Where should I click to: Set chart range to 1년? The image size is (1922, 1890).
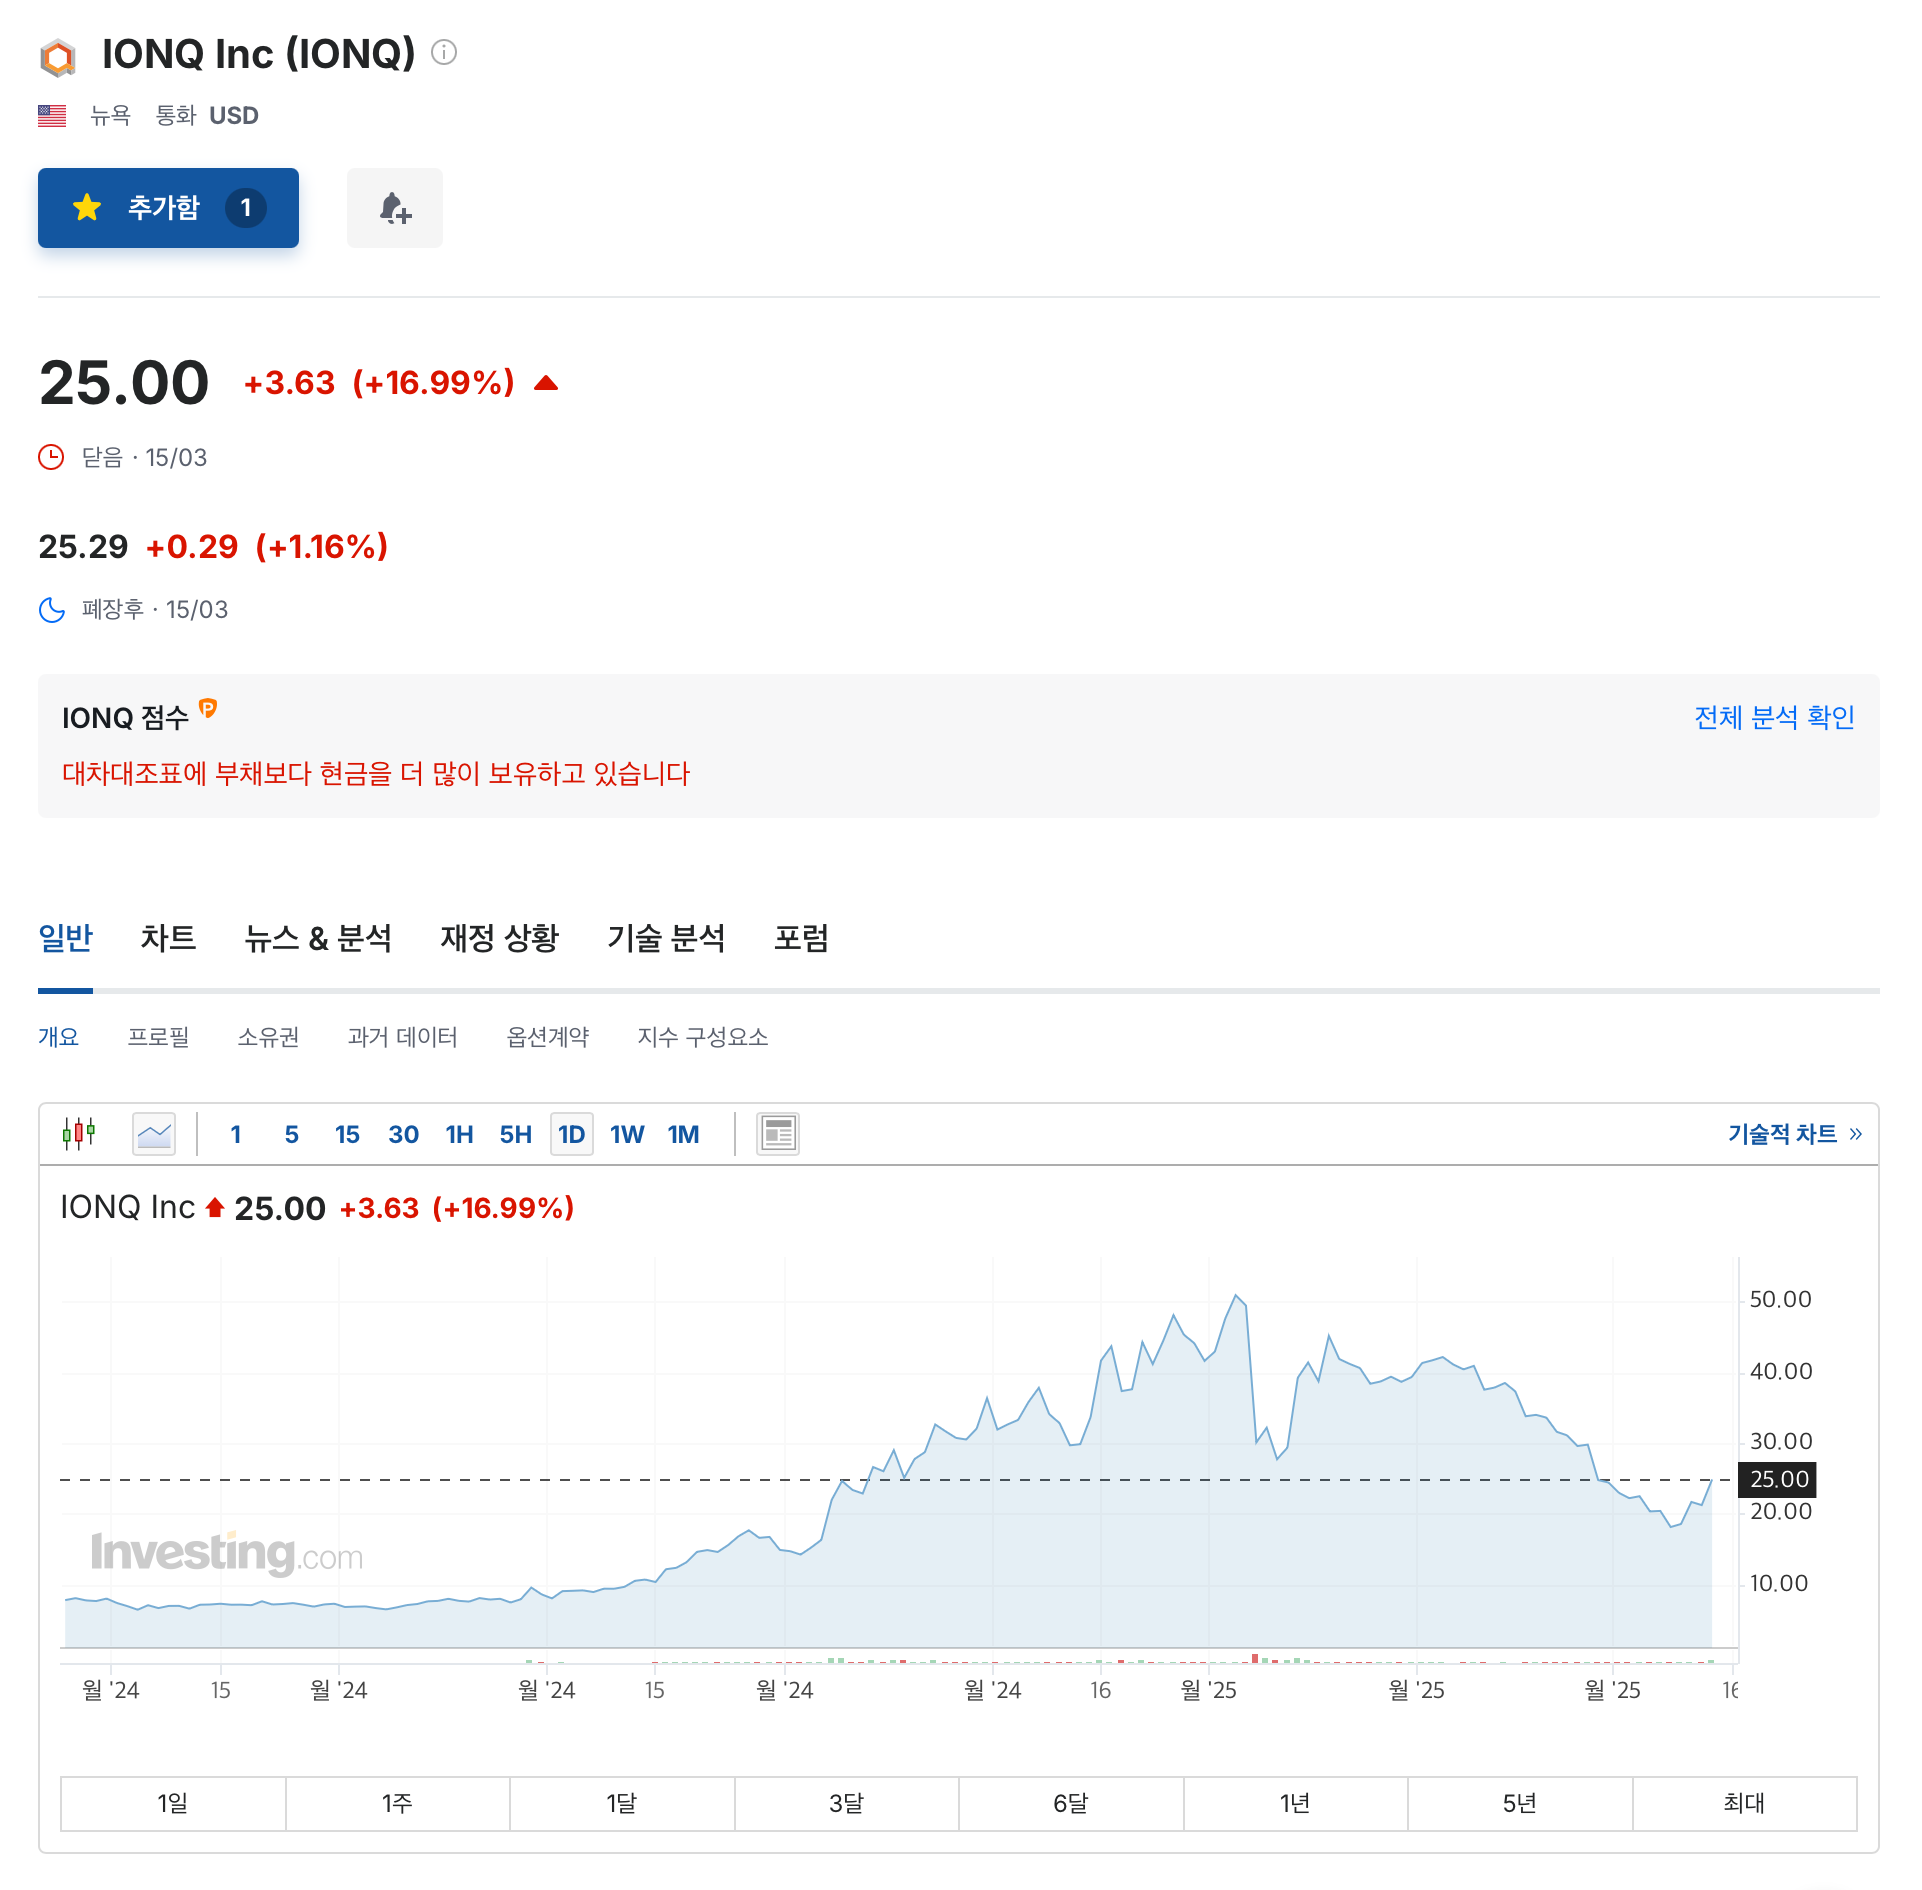[x=1296, y=1804]
